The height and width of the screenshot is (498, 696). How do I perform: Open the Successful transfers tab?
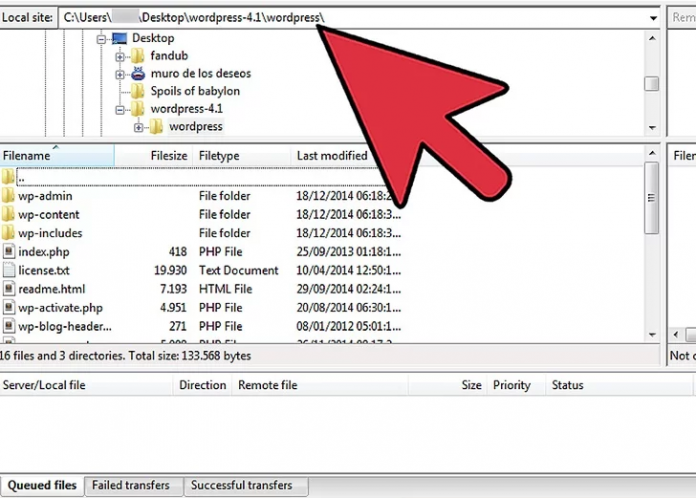click(x=241, y=486)
